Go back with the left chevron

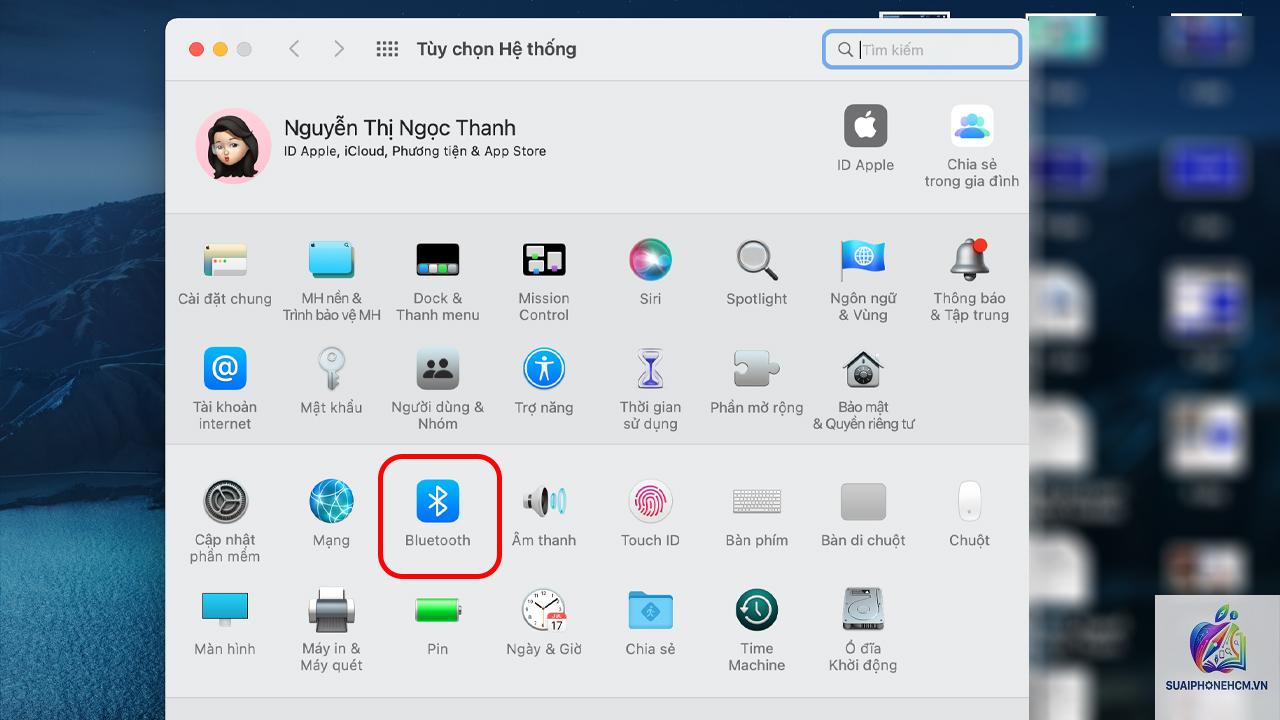294,49
